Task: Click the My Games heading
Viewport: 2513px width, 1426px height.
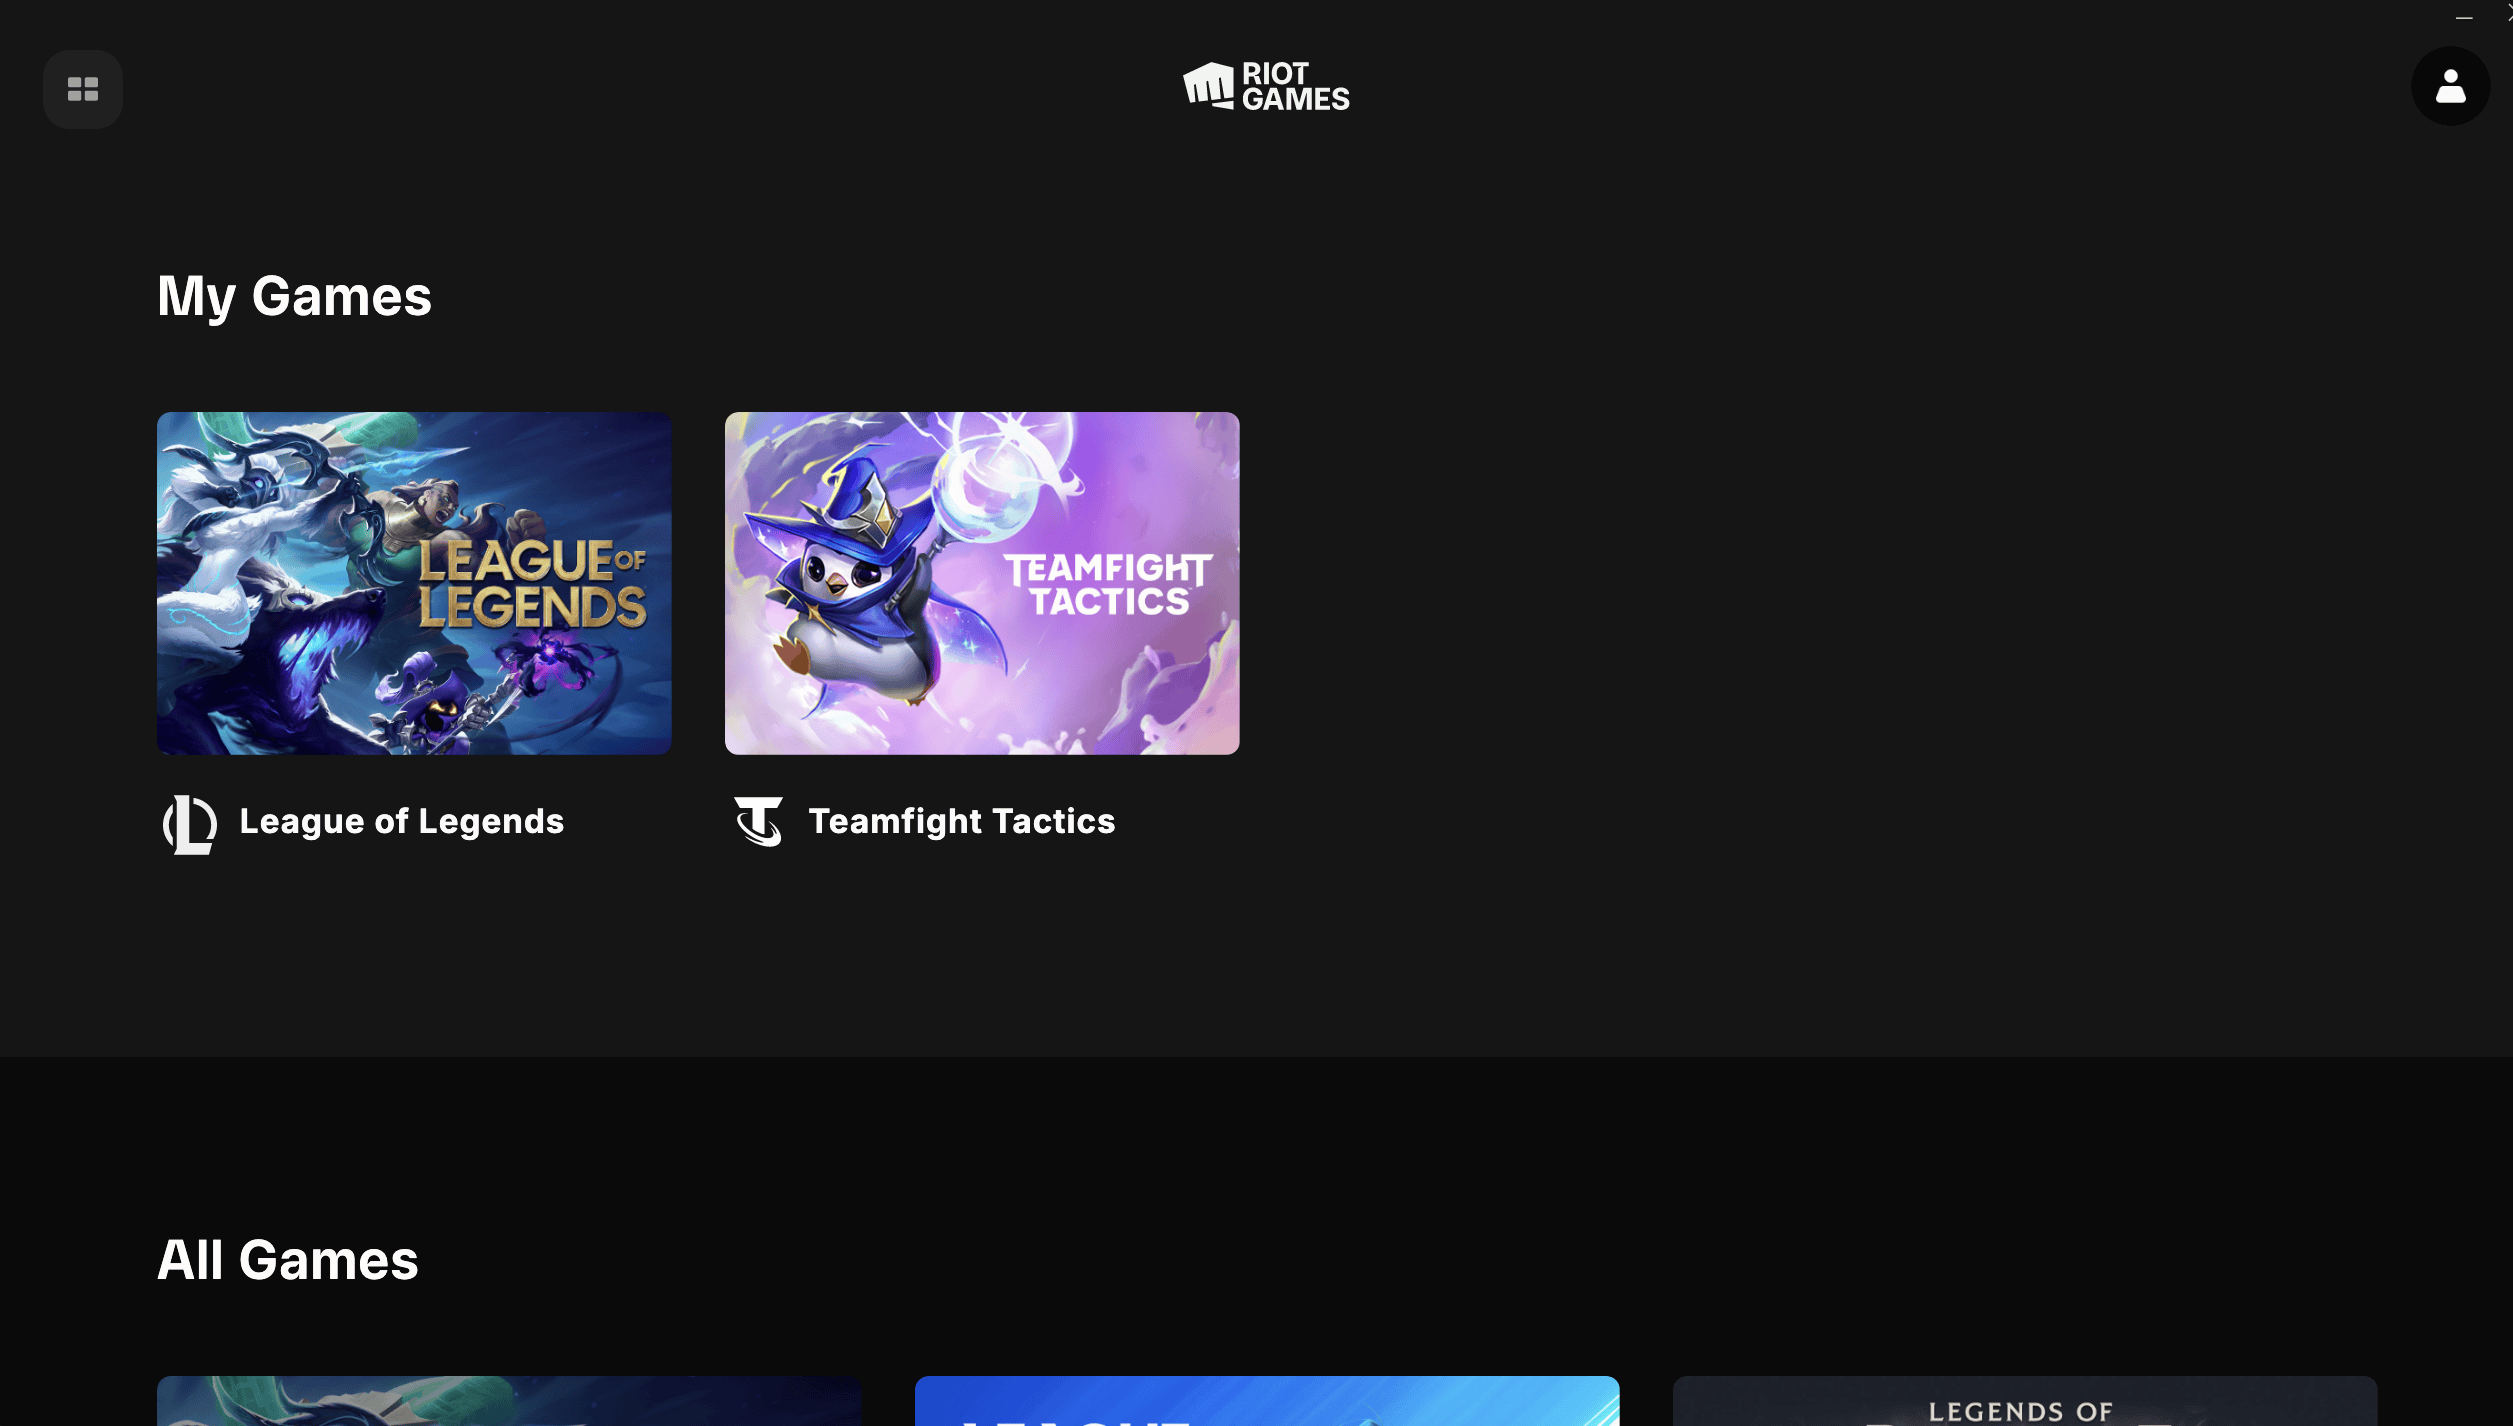Action: (x=294, y=297)
